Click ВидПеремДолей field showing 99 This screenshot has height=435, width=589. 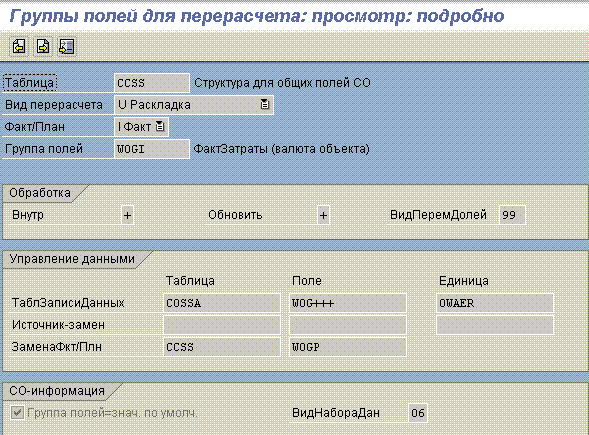pos(512,215)
